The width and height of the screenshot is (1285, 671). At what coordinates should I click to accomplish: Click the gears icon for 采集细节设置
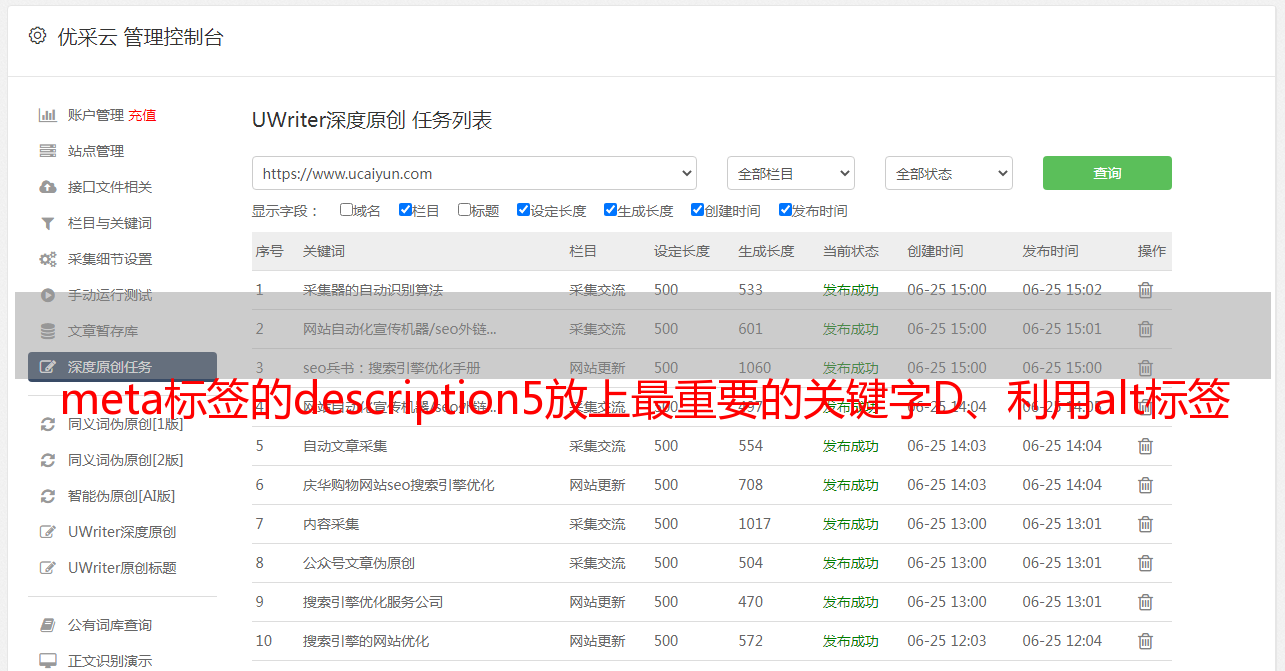(x=47, y=259)
